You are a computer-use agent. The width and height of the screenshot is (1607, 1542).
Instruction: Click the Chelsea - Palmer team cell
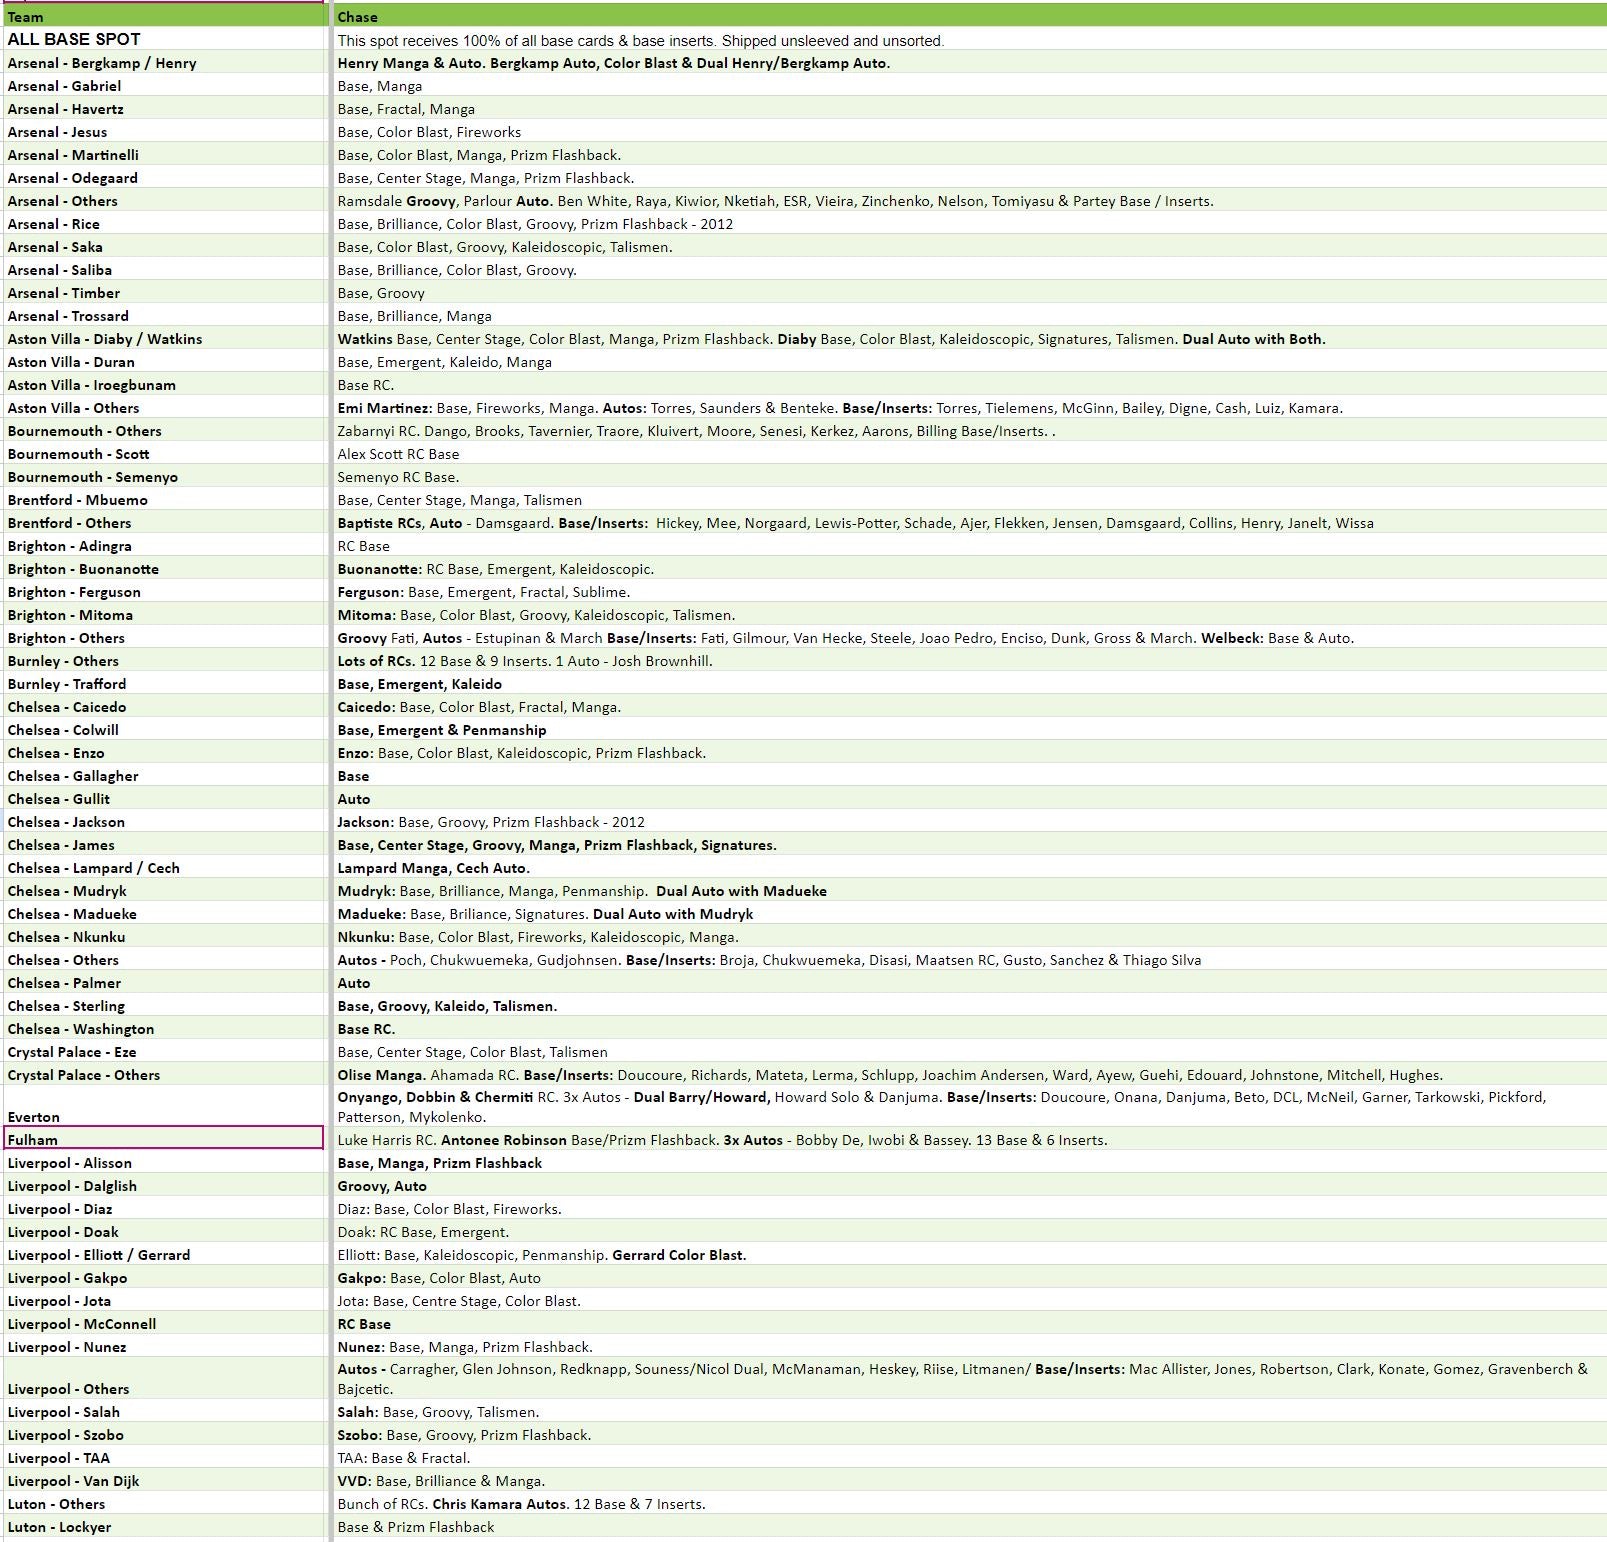coord(164,983)
